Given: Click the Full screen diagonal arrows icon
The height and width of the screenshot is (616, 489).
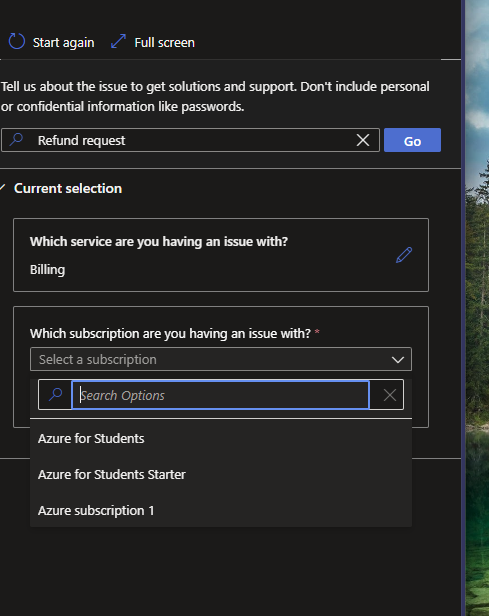Looking at the screenshot, I should click(x=118, y=42).
